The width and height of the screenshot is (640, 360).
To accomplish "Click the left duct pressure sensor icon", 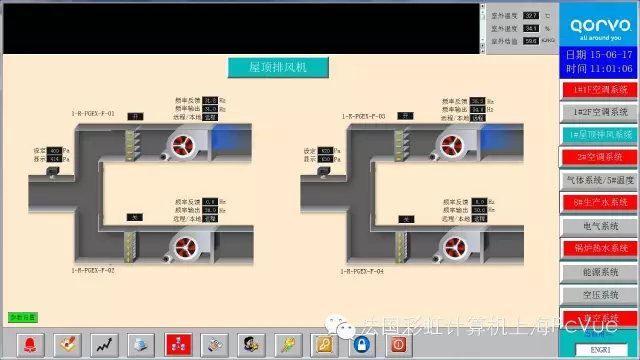I will pos(53,171).
